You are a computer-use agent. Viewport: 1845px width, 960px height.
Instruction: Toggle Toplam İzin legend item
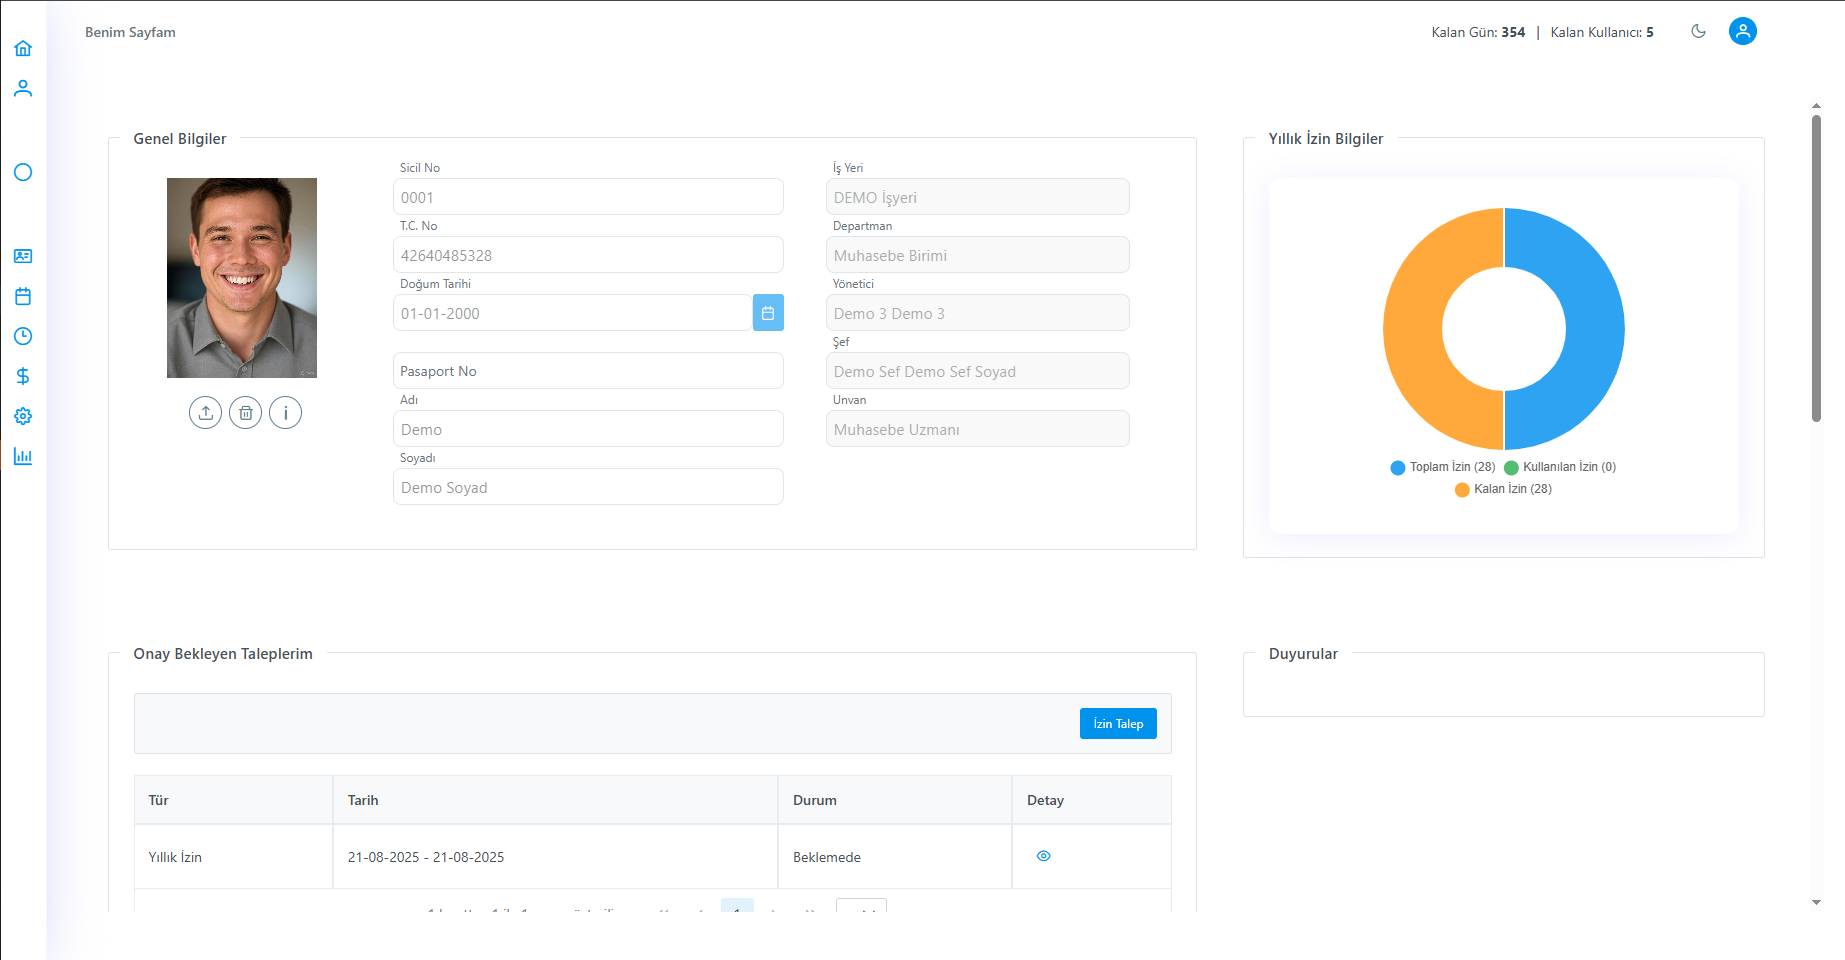pos(1442,467)
